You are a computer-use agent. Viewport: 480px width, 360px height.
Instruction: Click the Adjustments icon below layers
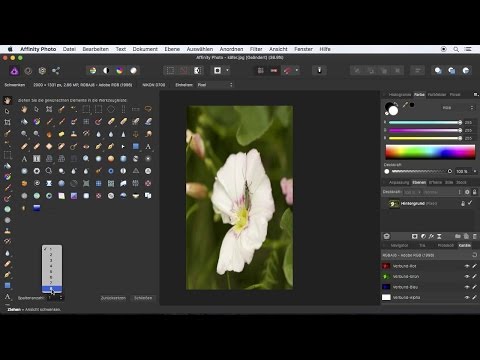(x=423, y=236)
